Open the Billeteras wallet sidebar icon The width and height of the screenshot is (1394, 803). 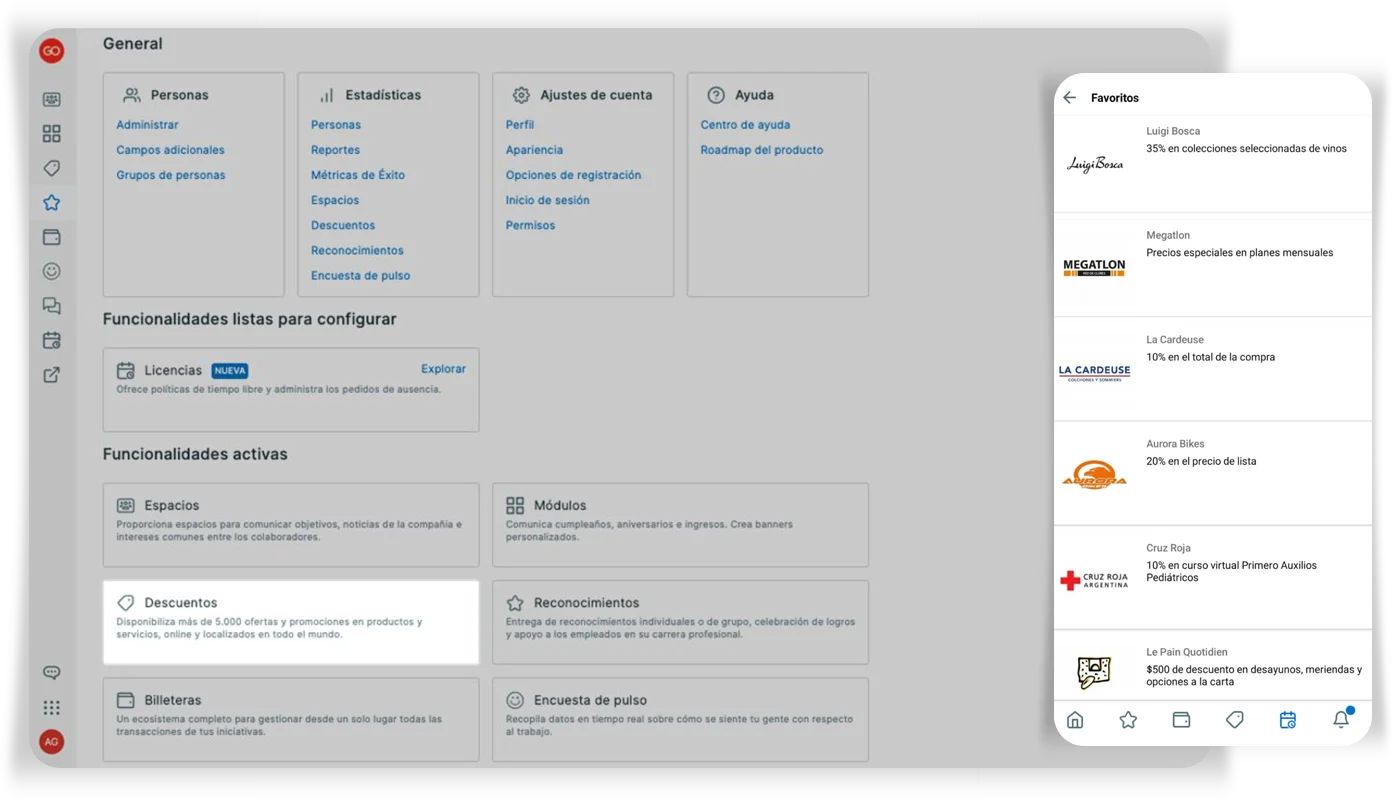click(52, 237)
